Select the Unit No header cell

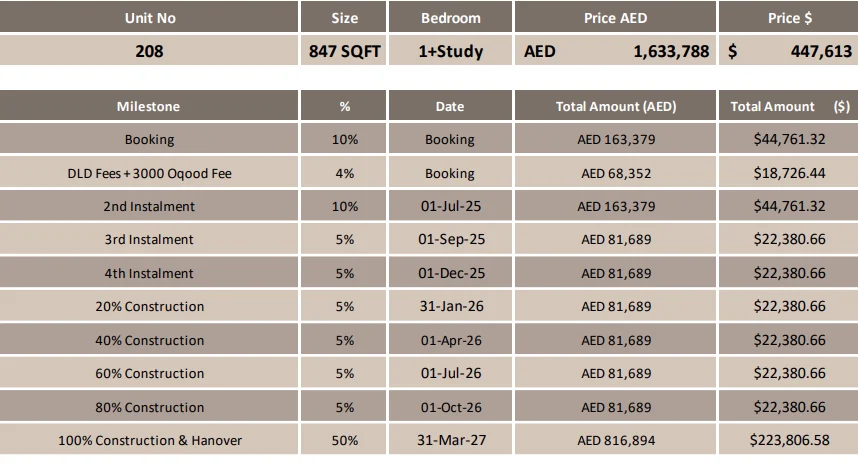(x=149, y=17)
